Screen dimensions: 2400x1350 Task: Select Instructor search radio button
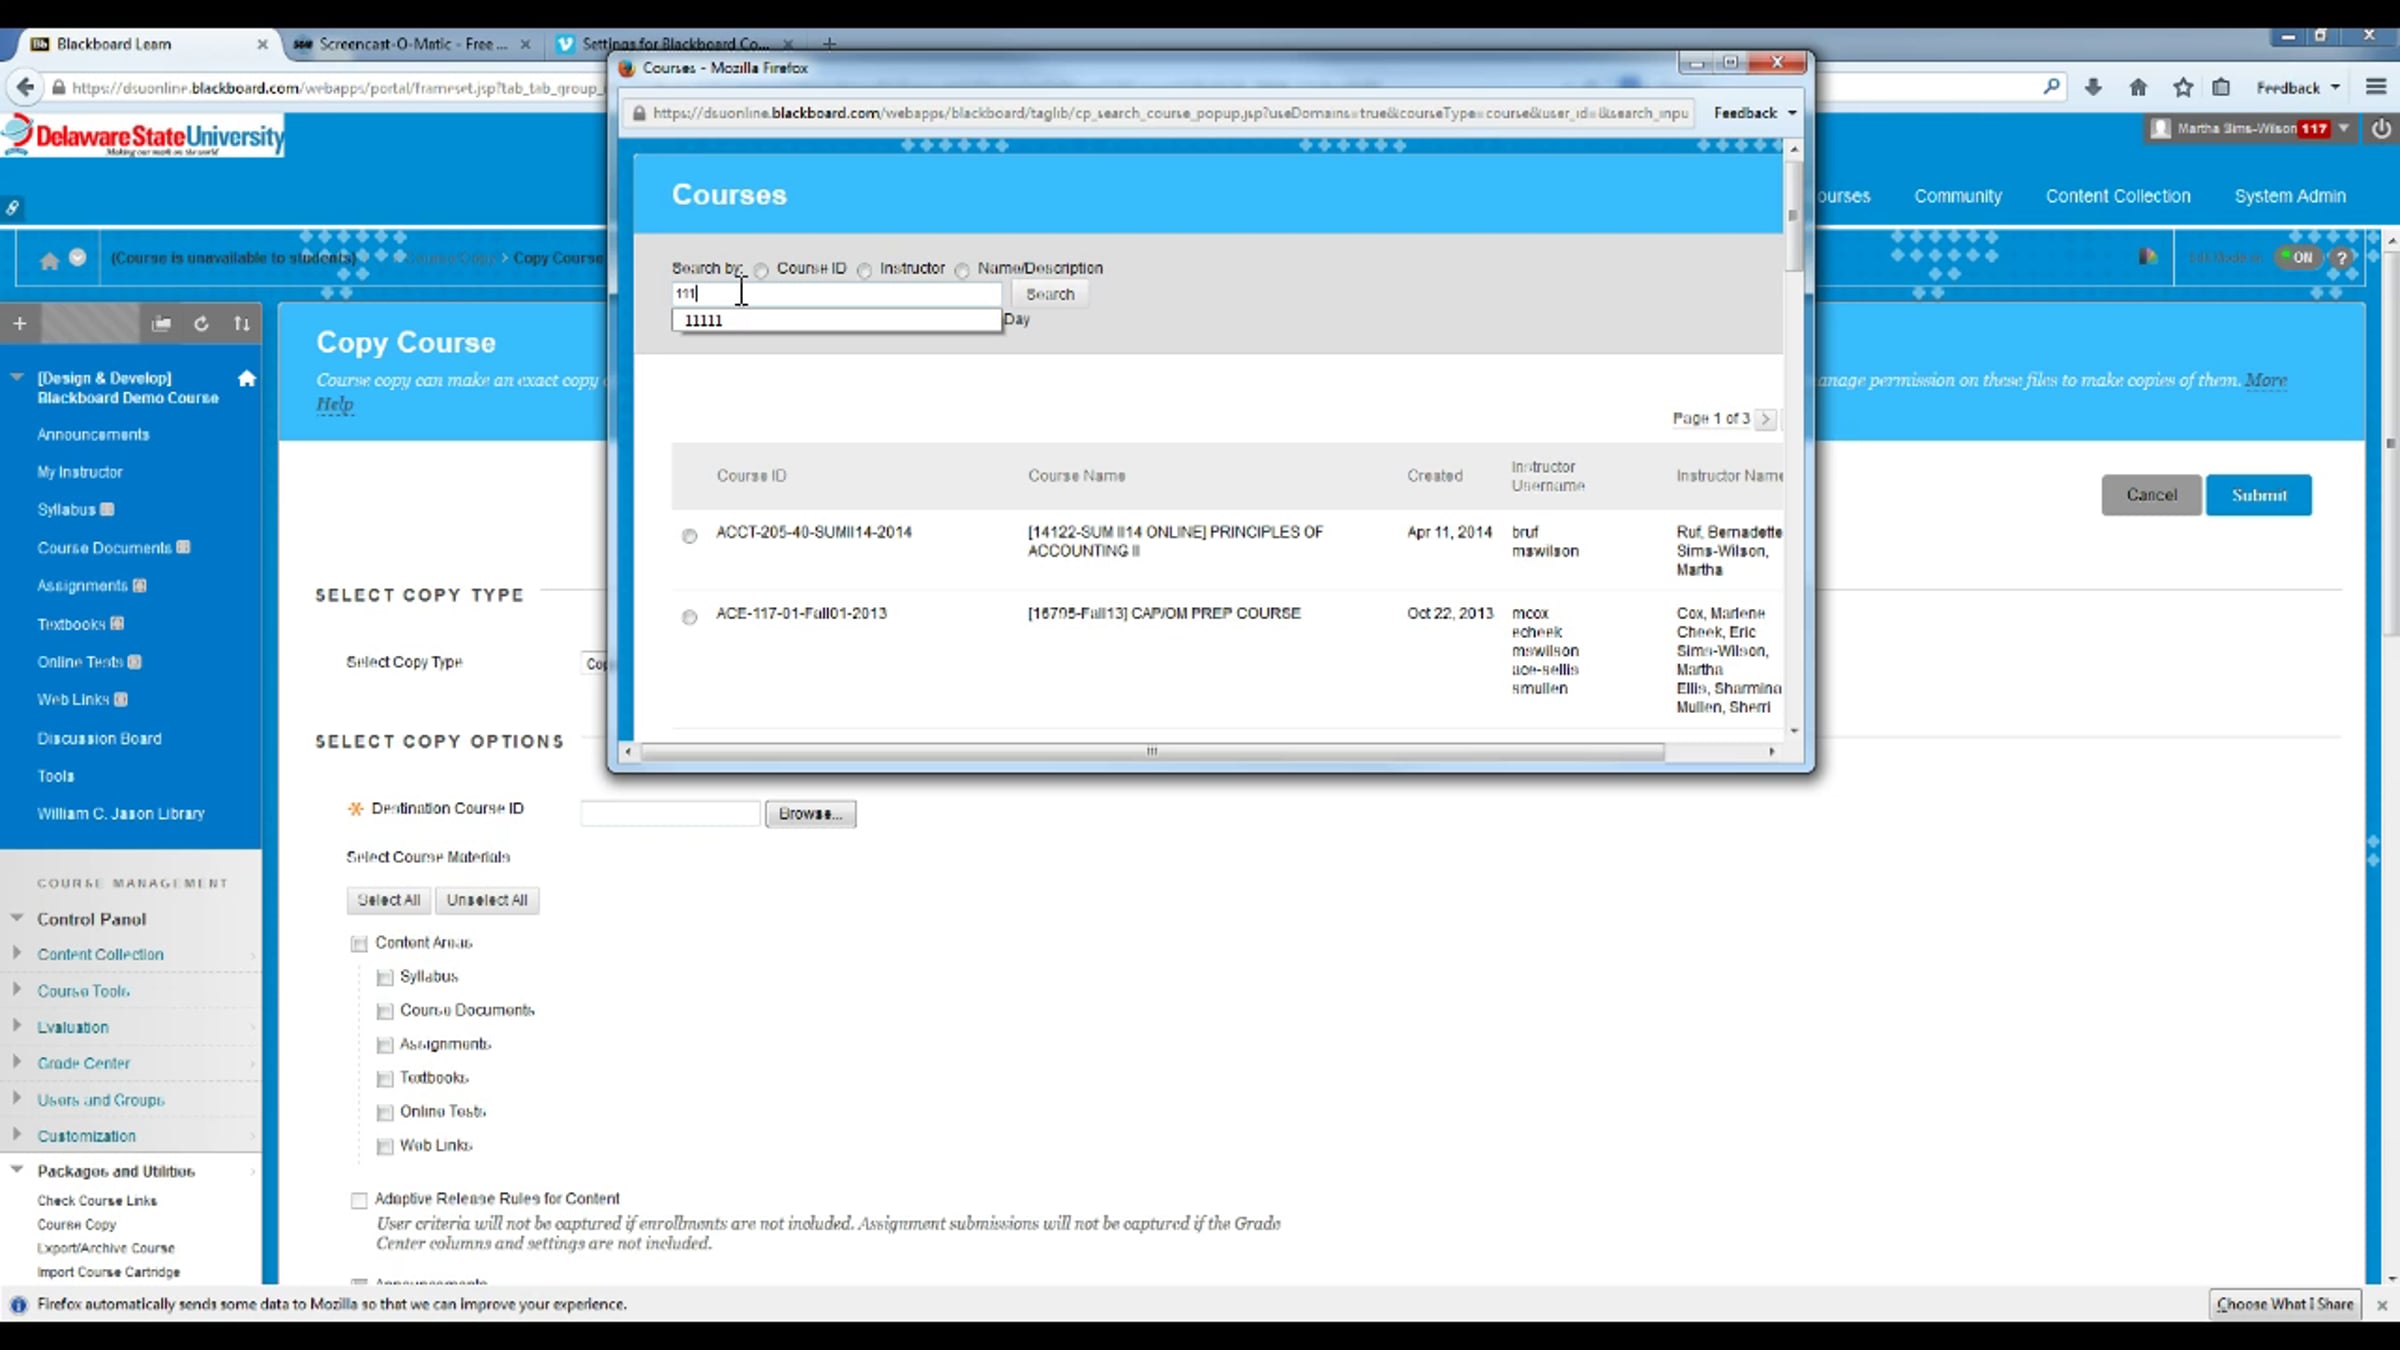coord(865,270)
